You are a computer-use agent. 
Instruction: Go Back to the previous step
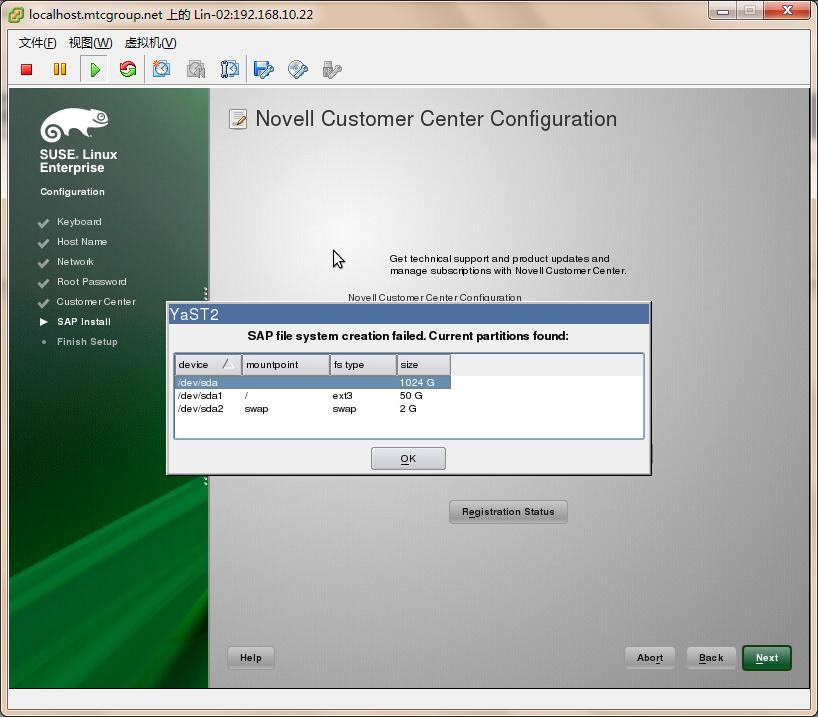click(x=711, y=658)
